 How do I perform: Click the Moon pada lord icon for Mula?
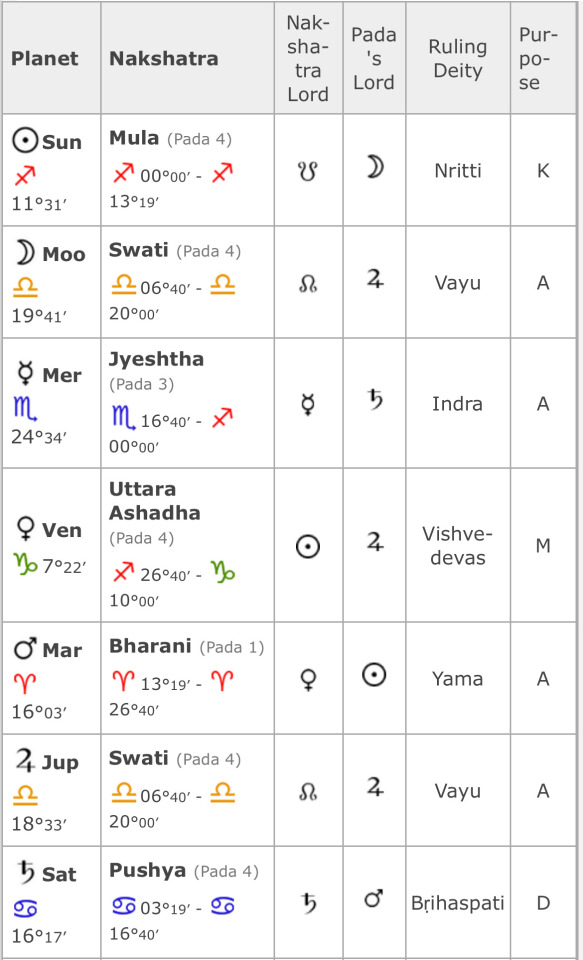coord(374,167)
